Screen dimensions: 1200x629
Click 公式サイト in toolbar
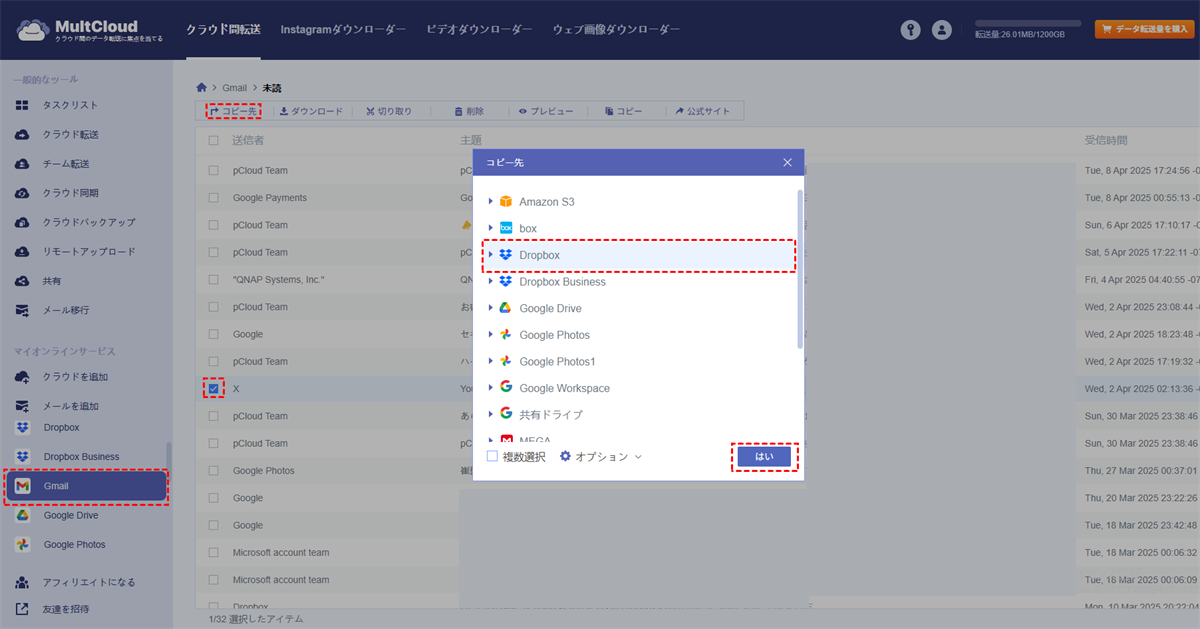(x=703, y=112)
